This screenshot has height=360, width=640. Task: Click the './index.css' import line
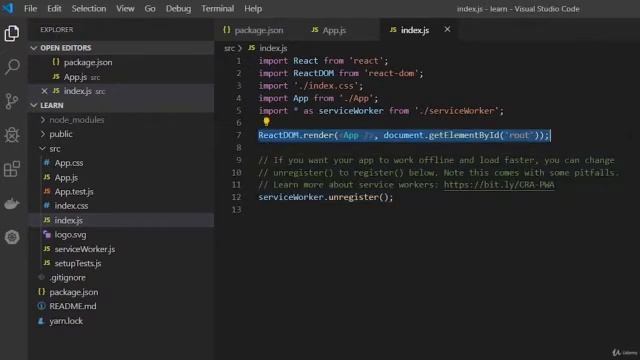coord(311,86)
